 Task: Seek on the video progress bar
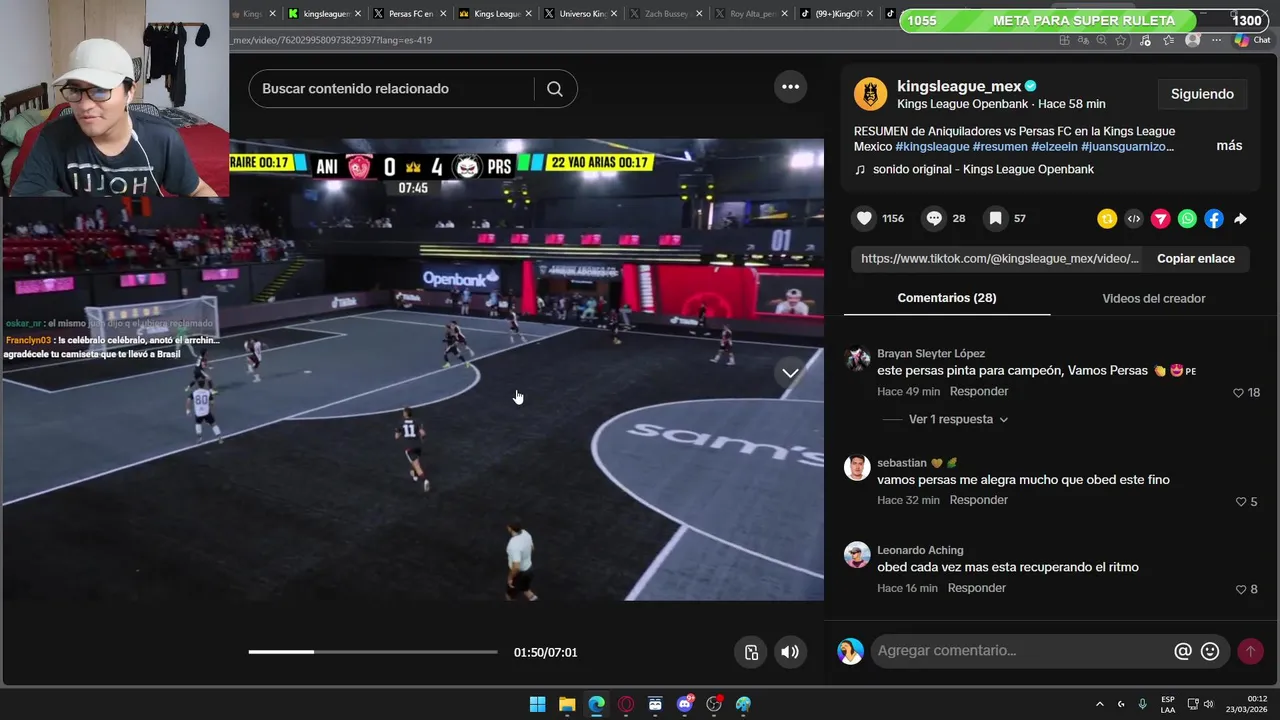coord(372,652)
